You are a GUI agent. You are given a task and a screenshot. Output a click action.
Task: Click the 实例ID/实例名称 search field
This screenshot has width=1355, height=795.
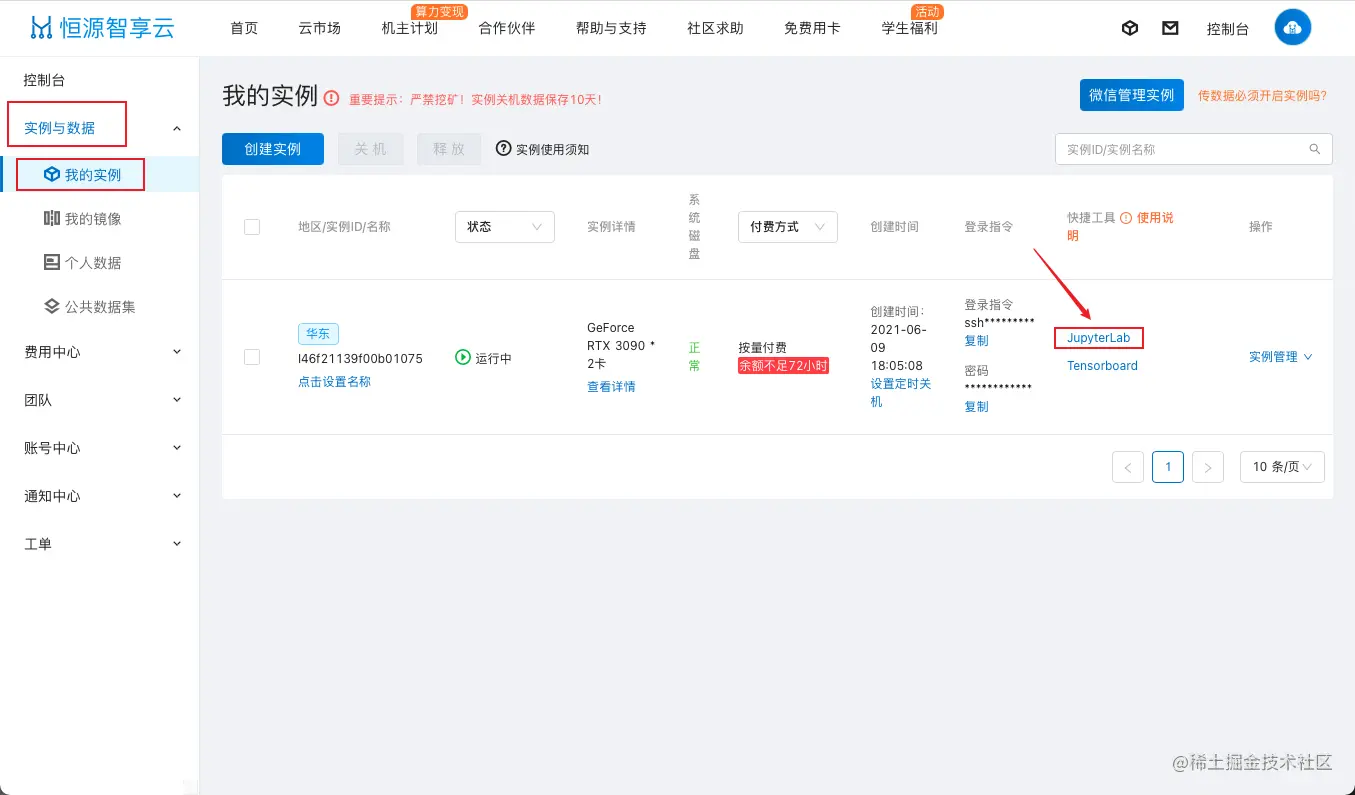click(1194, 149)
